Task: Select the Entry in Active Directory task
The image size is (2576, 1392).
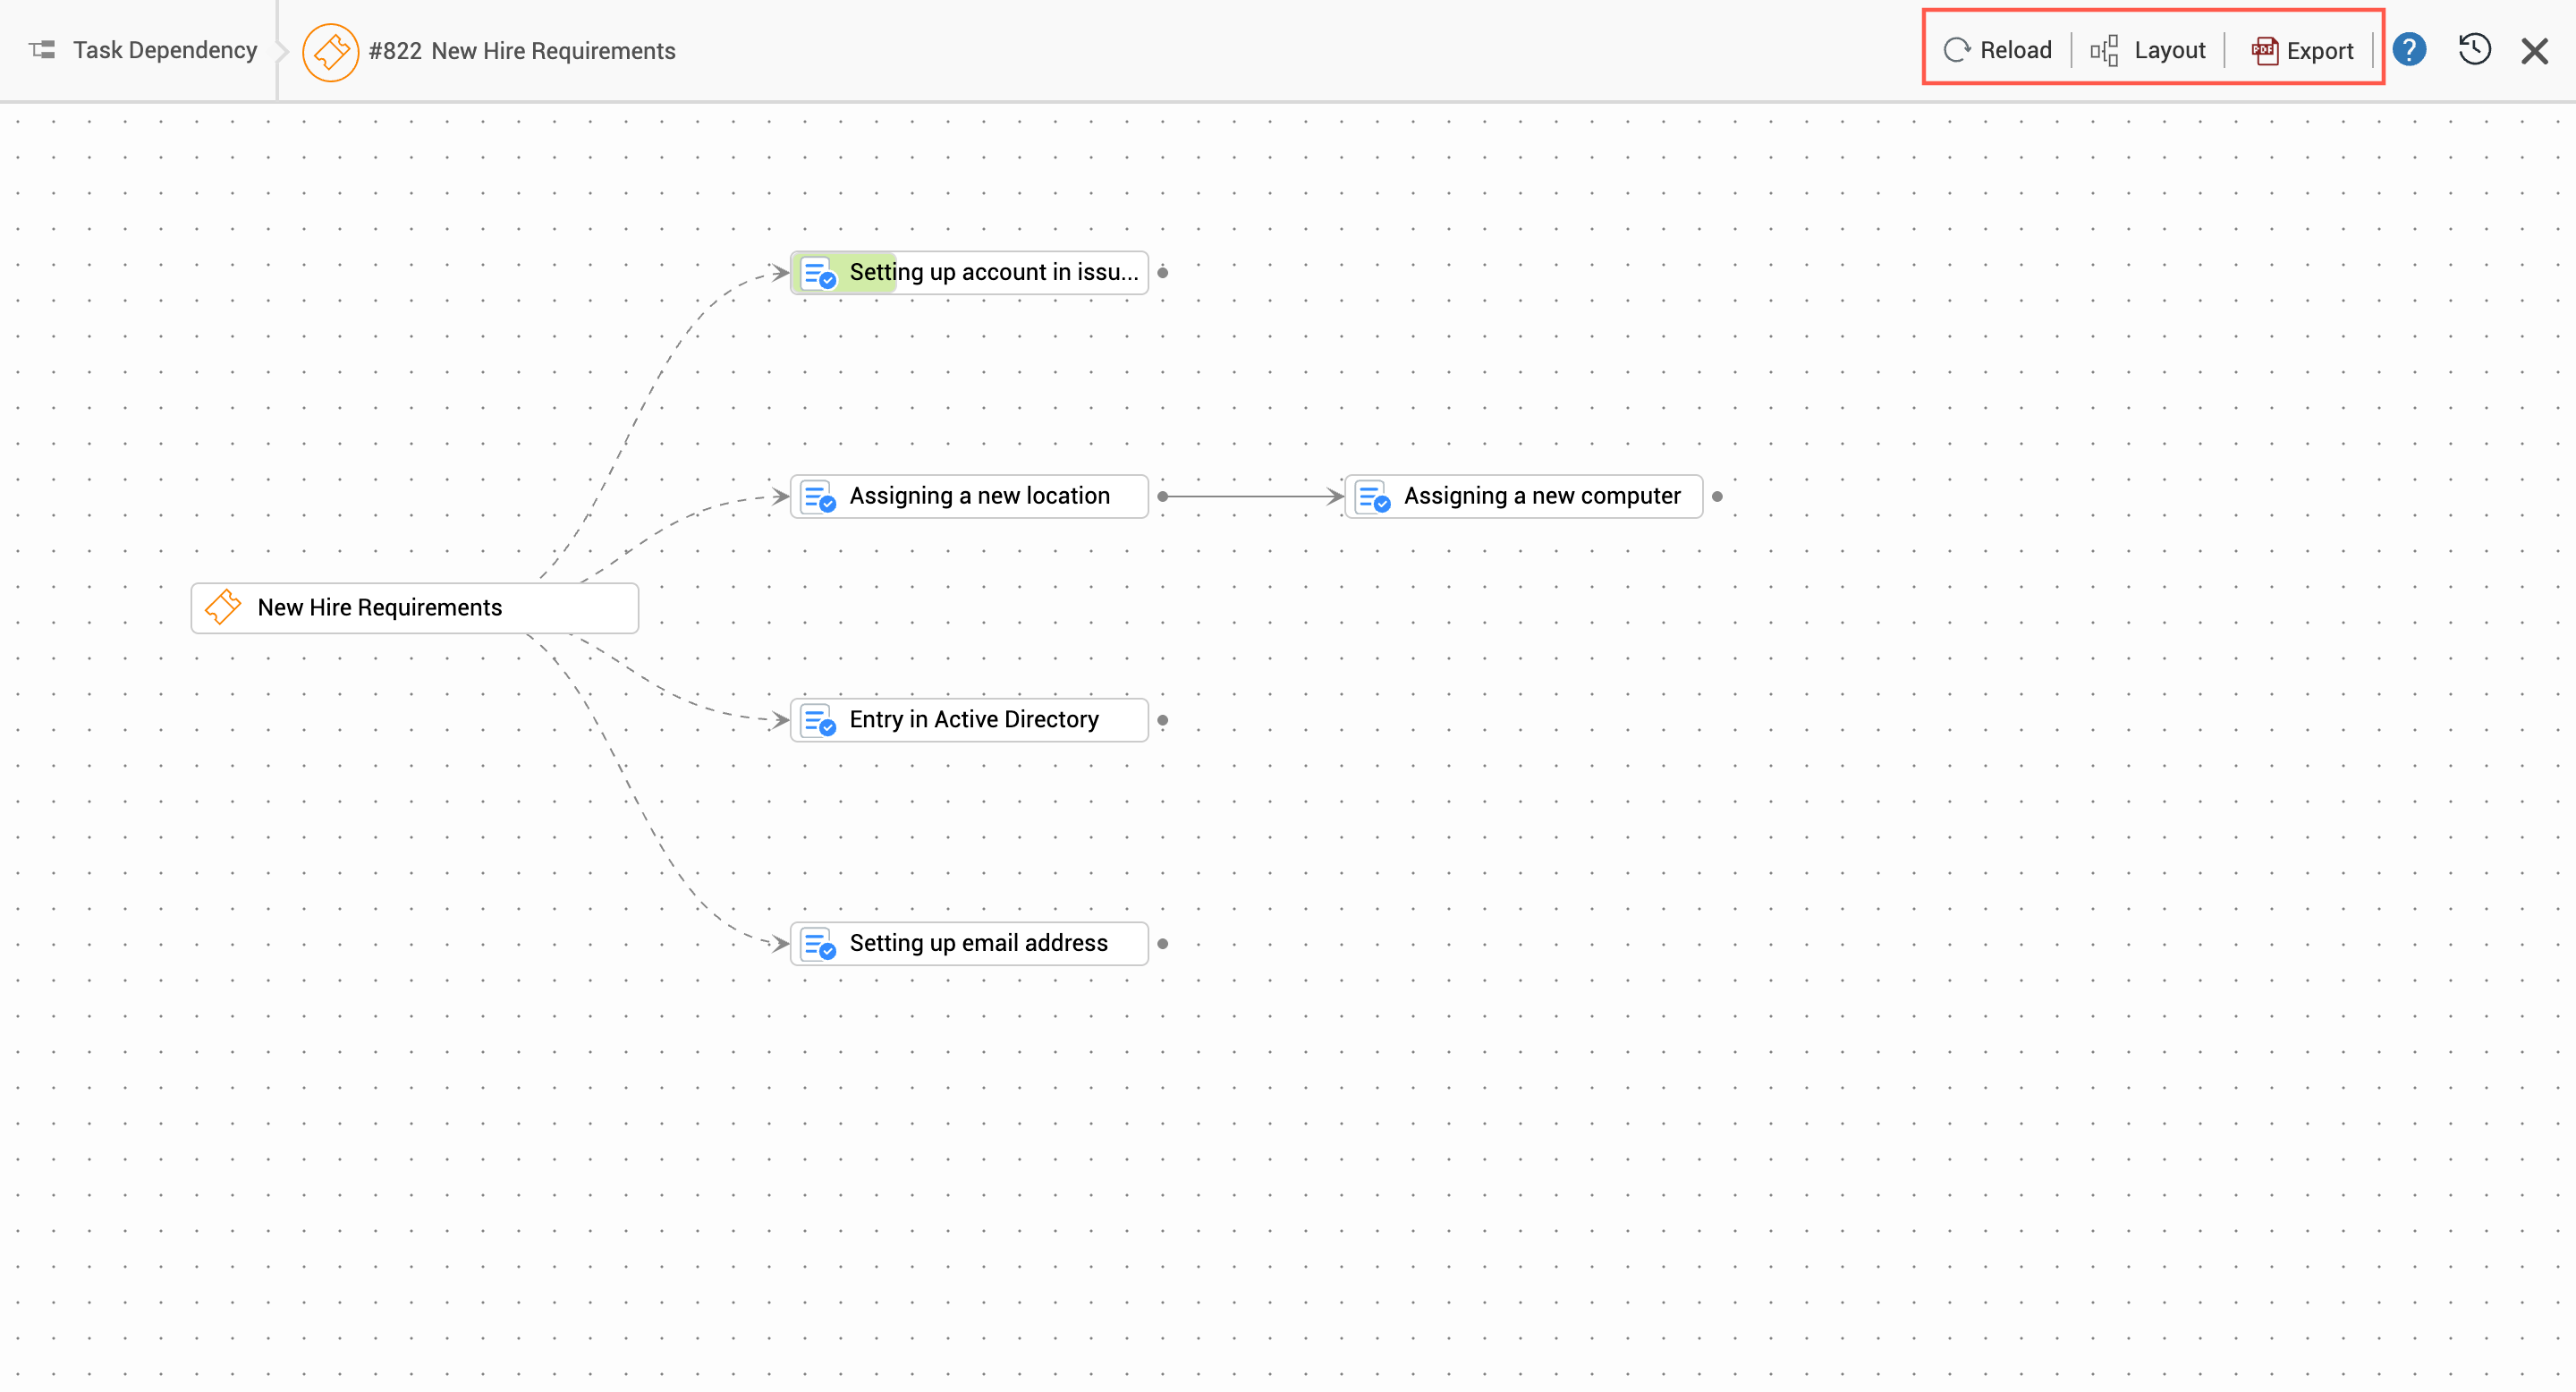Action: (x=968, y=720)
